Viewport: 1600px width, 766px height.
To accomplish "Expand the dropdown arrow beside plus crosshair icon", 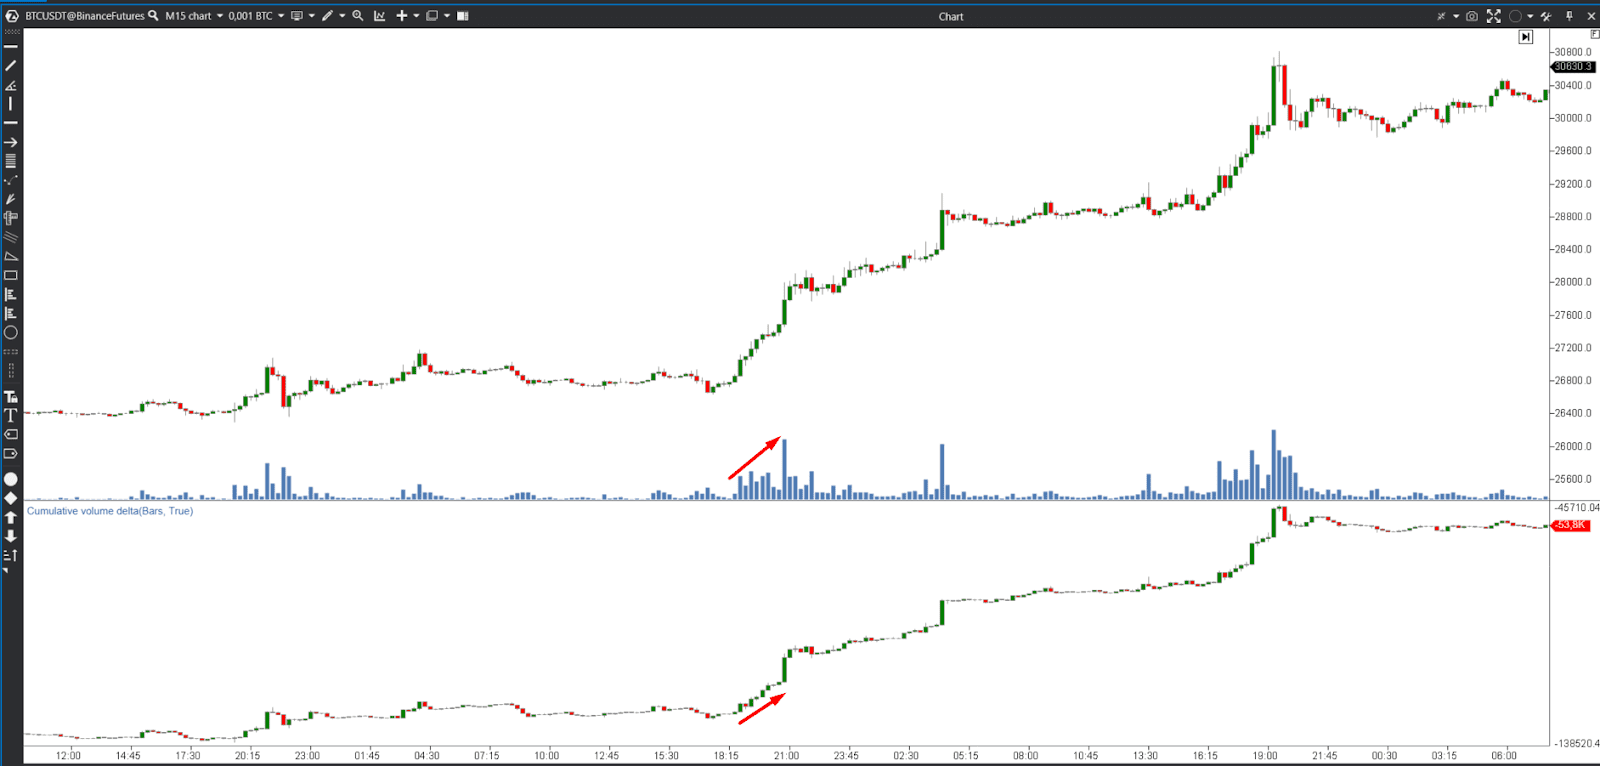I will [416, 16].
